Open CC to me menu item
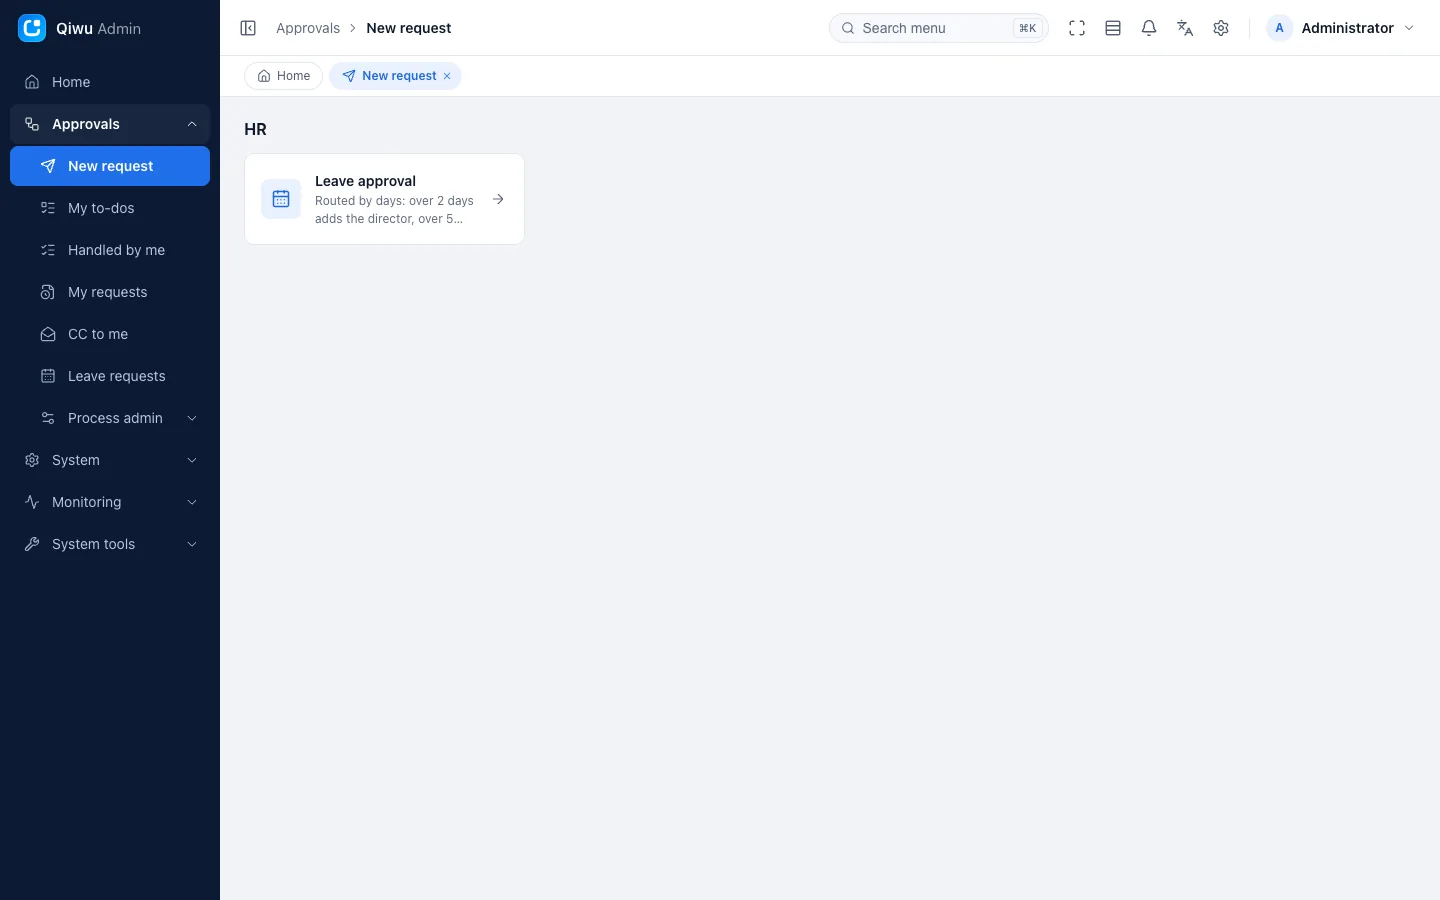The height and width of the screenshot is (900, 1440). coord(110,334)
